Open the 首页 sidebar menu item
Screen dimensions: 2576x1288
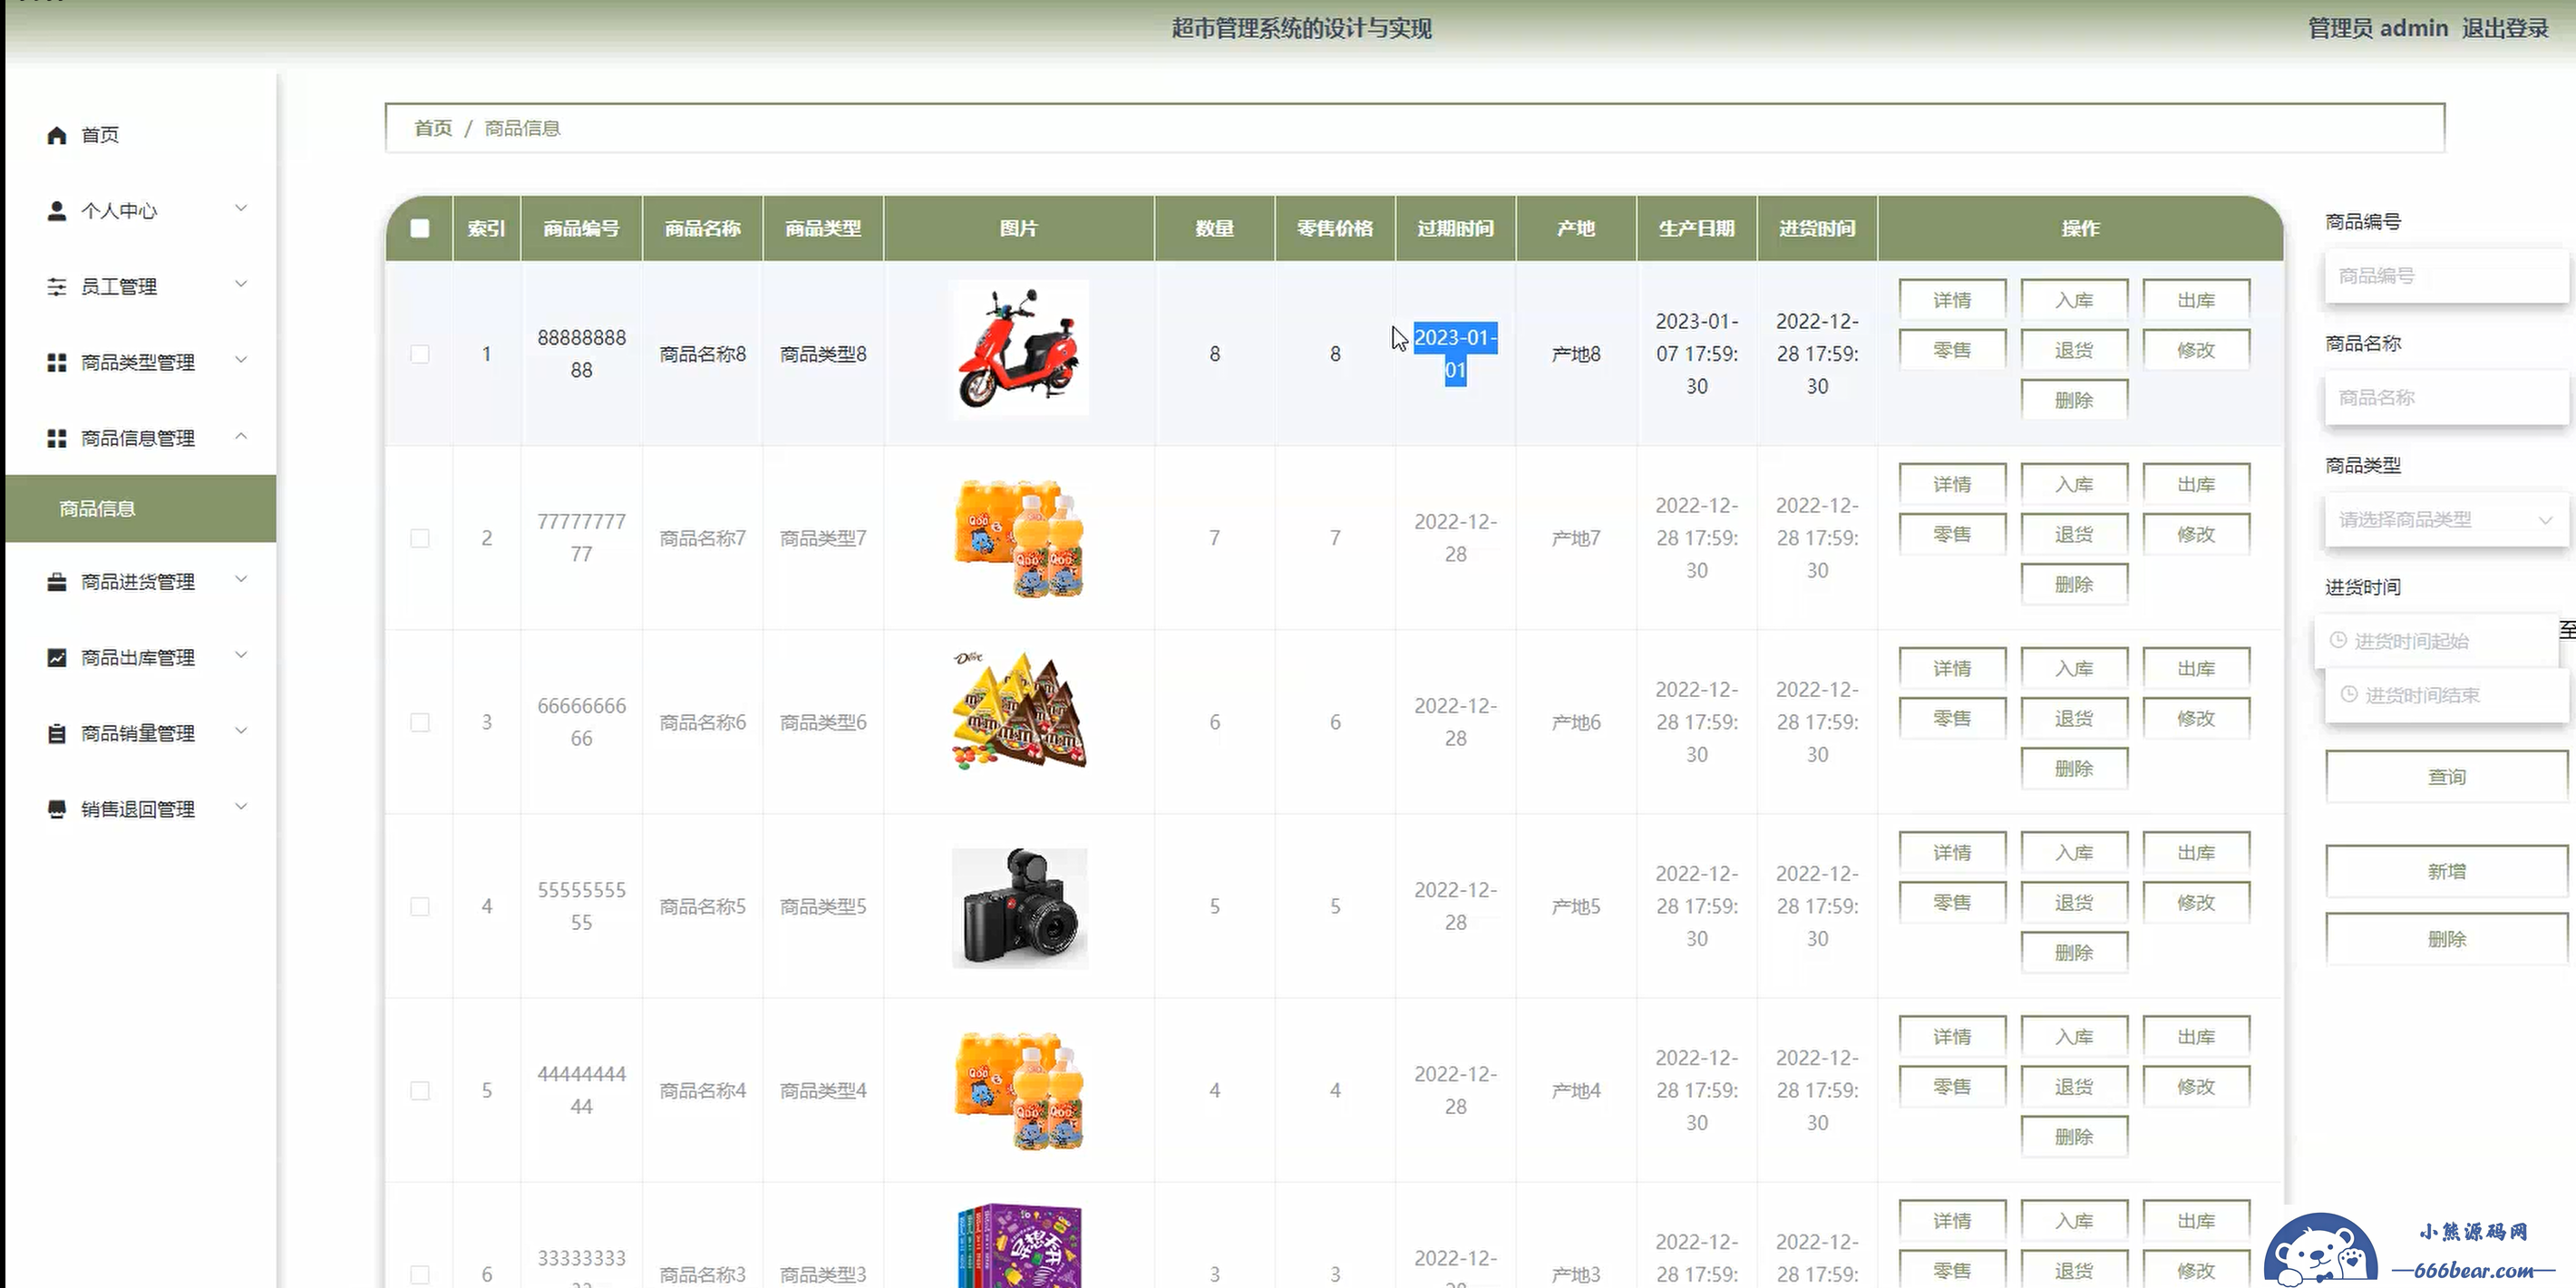(140, 135)
